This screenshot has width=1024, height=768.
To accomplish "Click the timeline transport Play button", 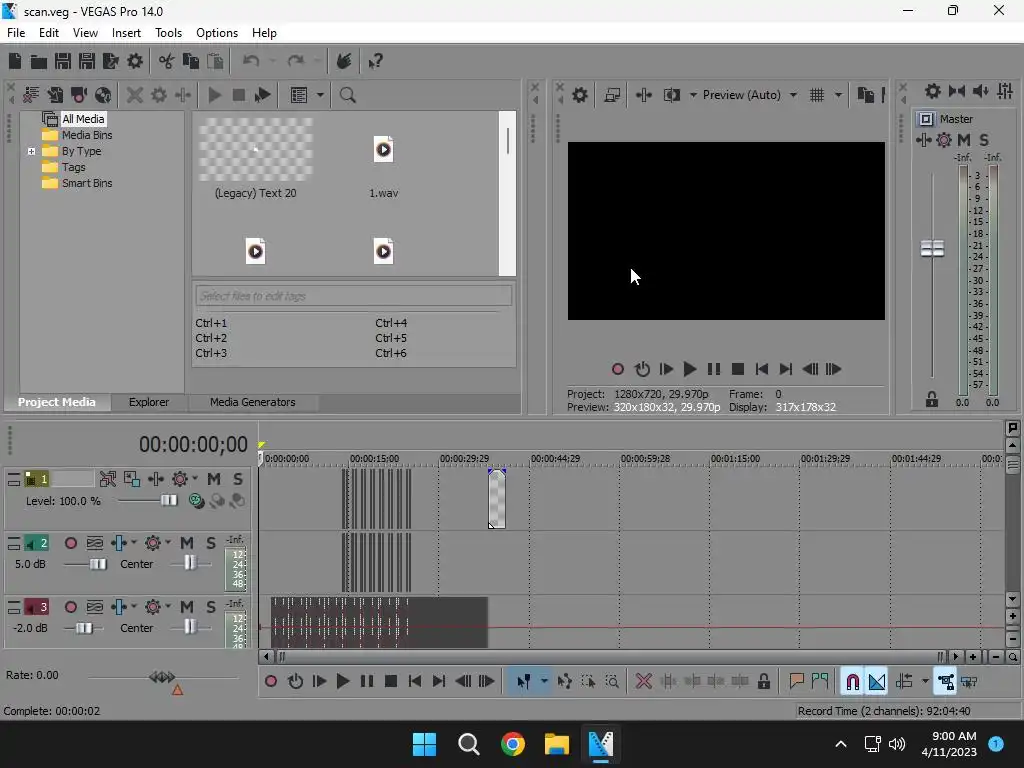I will (x=343, y=682).
